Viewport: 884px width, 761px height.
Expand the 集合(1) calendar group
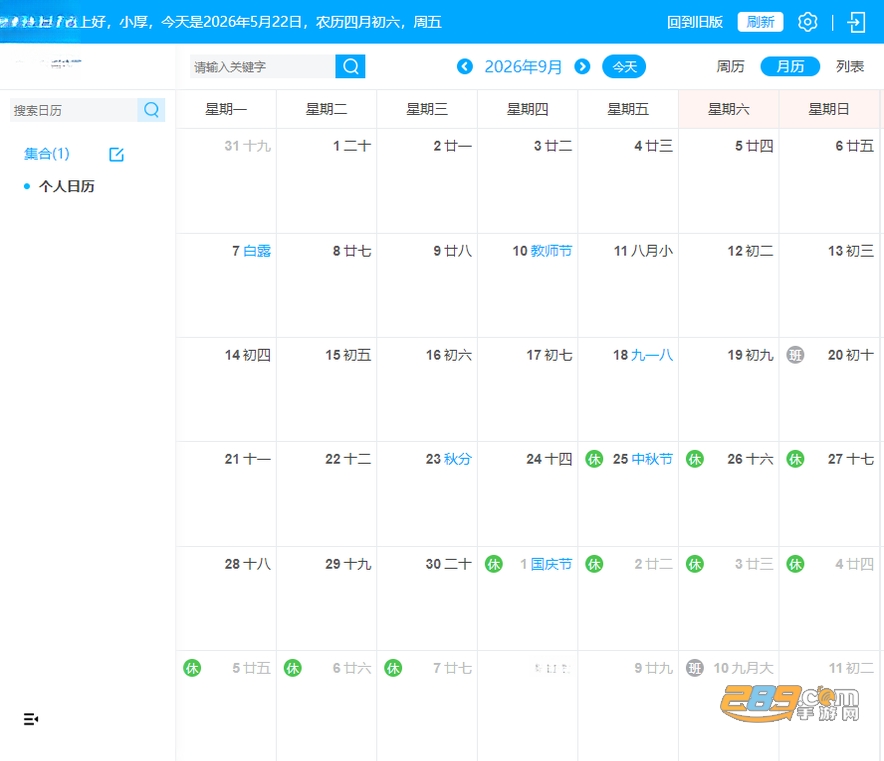(x=46, y=153)
